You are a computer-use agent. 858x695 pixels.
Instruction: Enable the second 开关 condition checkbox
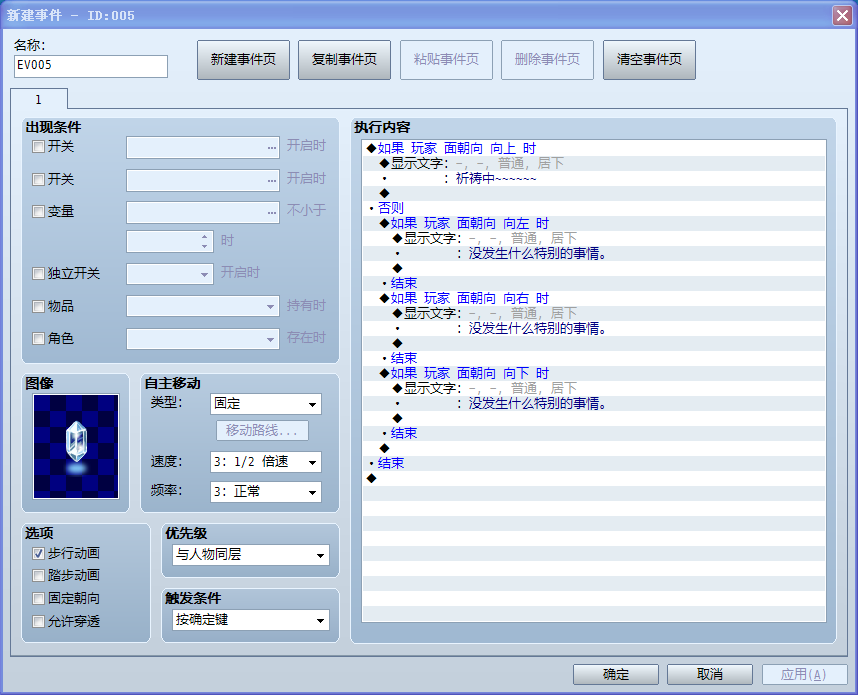pos(38,179)
